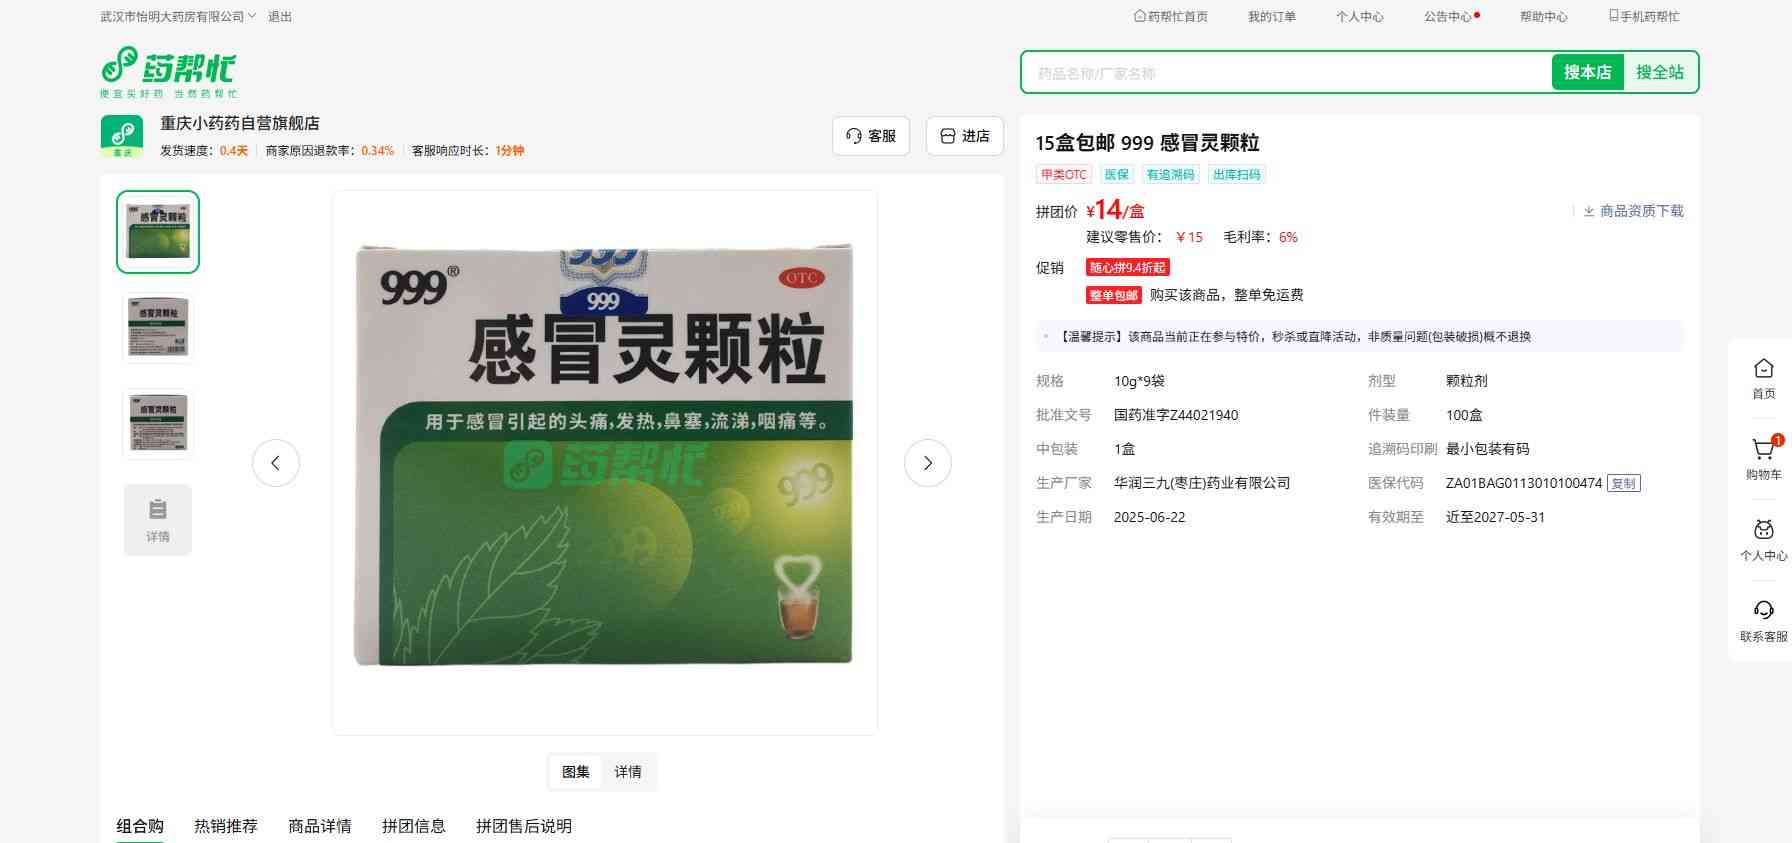This screenshot has width=1792, height=843.
Task: Click the 药帮忙 logo
Action: [168, 71]
